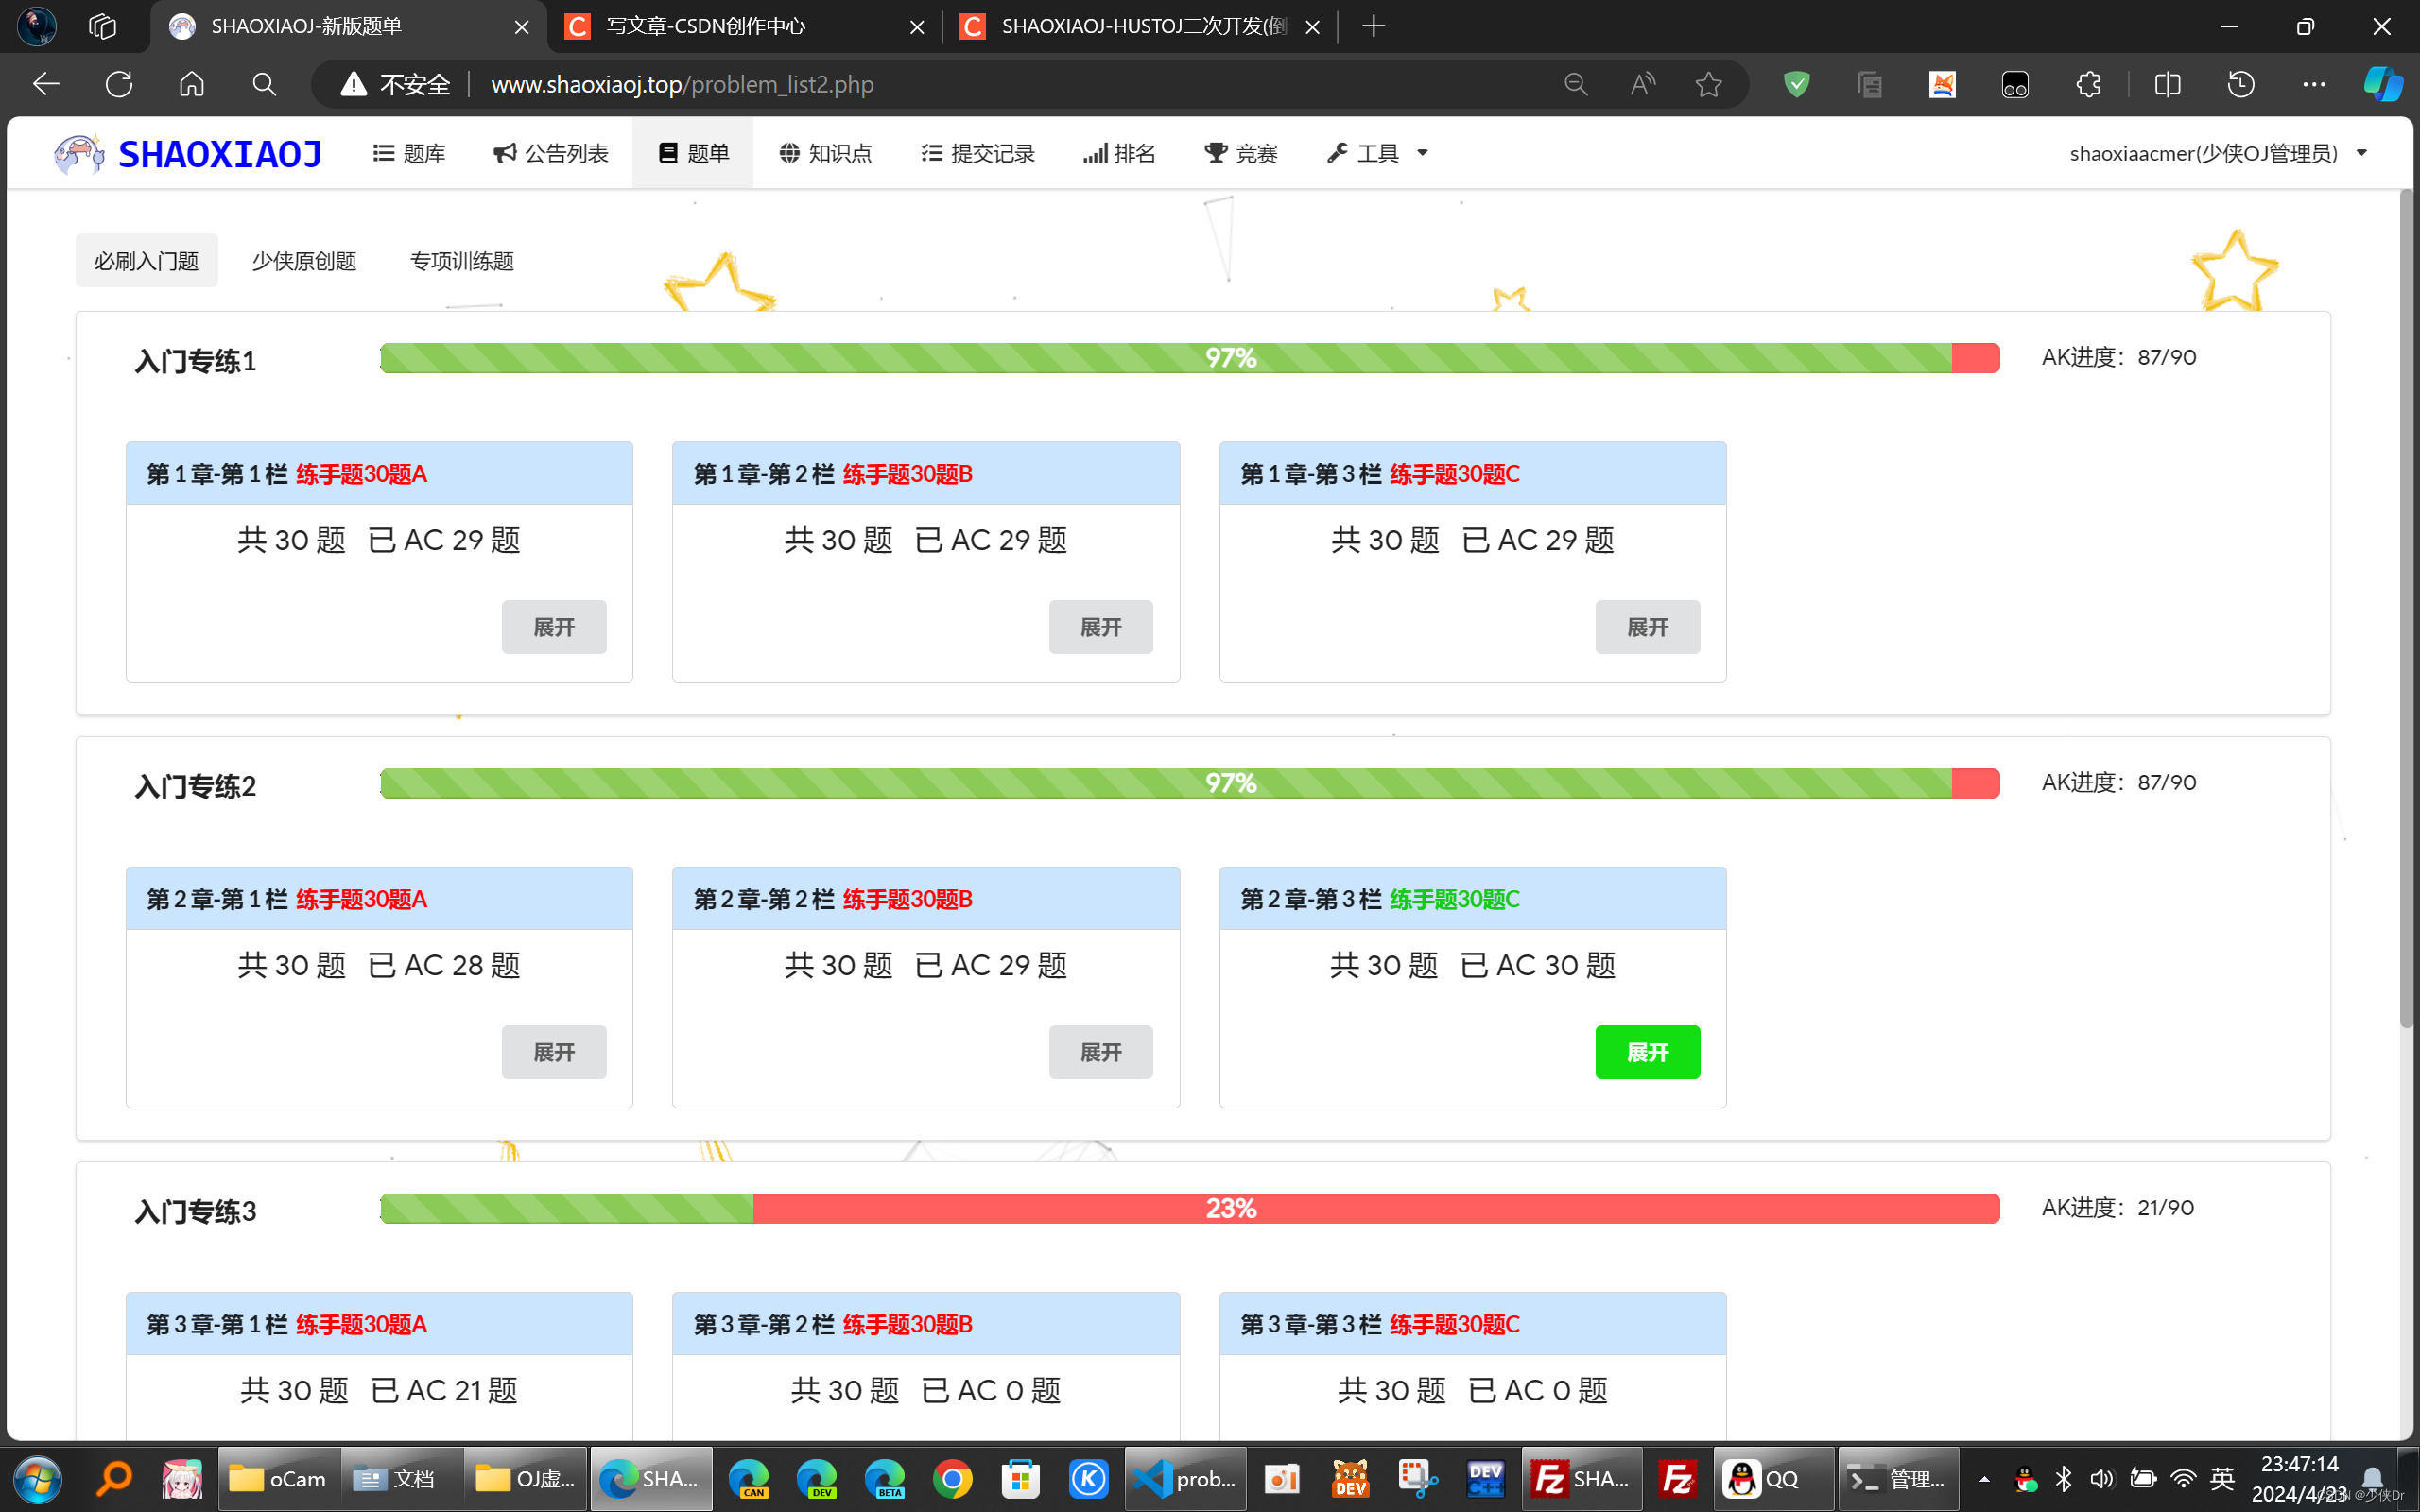Screen dimensions: 2420x1512
Task: Click the 入门专练3 23% progress bar
Action: tap(1189, 1208)
